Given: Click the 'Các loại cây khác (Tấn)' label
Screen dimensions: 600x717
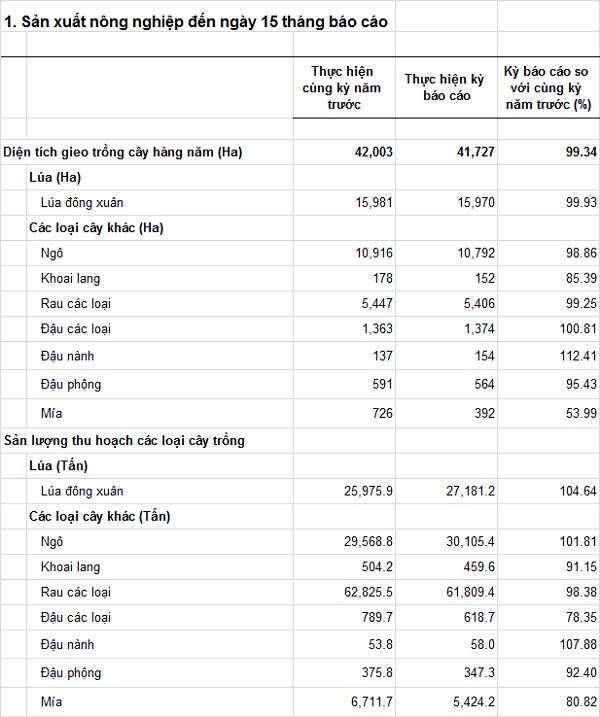Looking at the screenshot, I should pos(100,516).
